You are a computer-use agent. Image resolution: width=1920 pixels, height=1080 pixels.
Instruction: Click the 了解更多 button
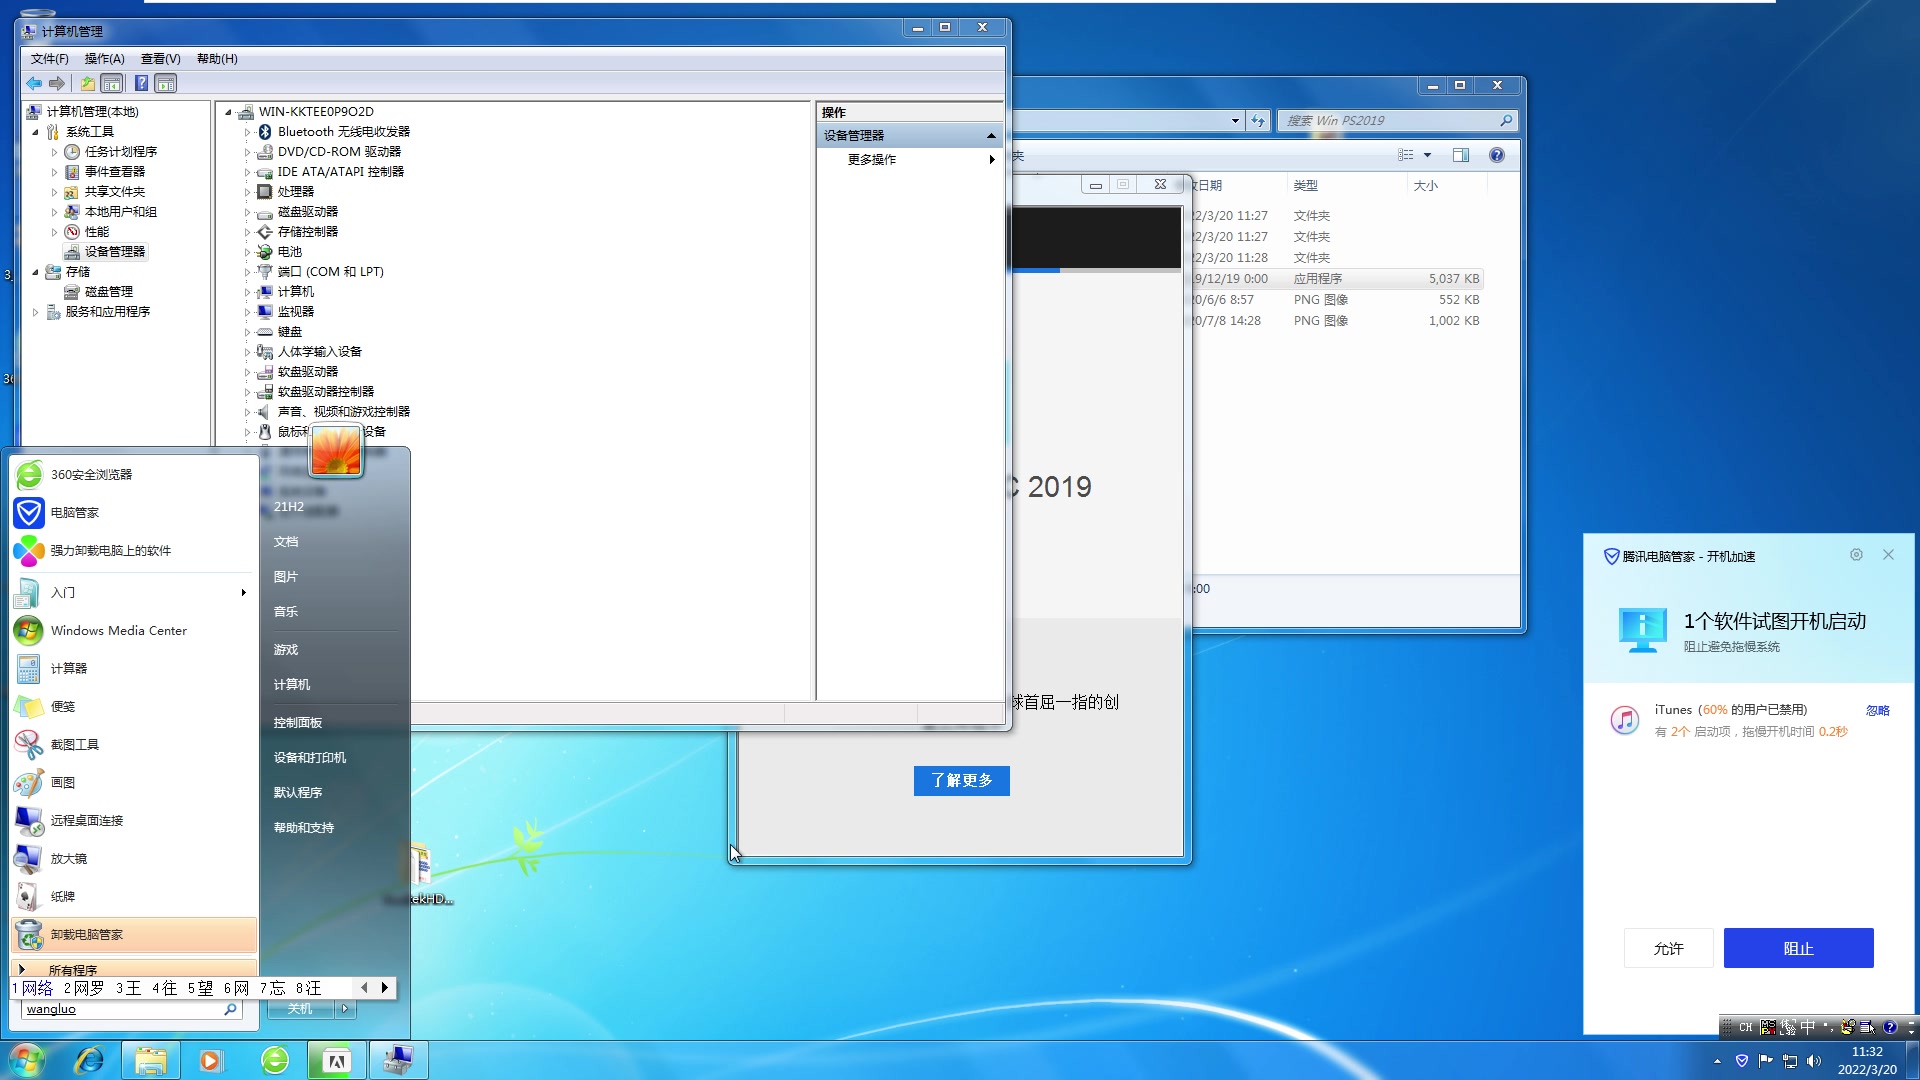[x=961, y=781]
